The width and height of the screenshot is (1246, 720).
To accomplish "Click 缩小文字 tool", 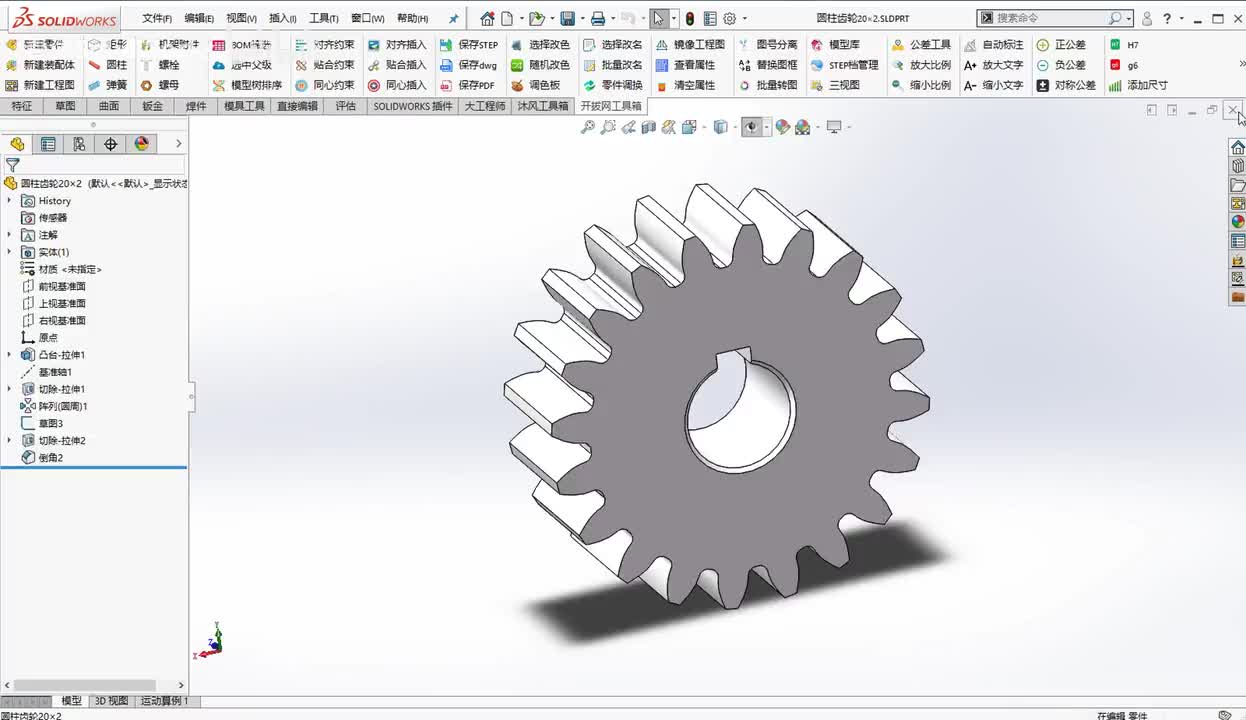I will click(x=993, y=85).
